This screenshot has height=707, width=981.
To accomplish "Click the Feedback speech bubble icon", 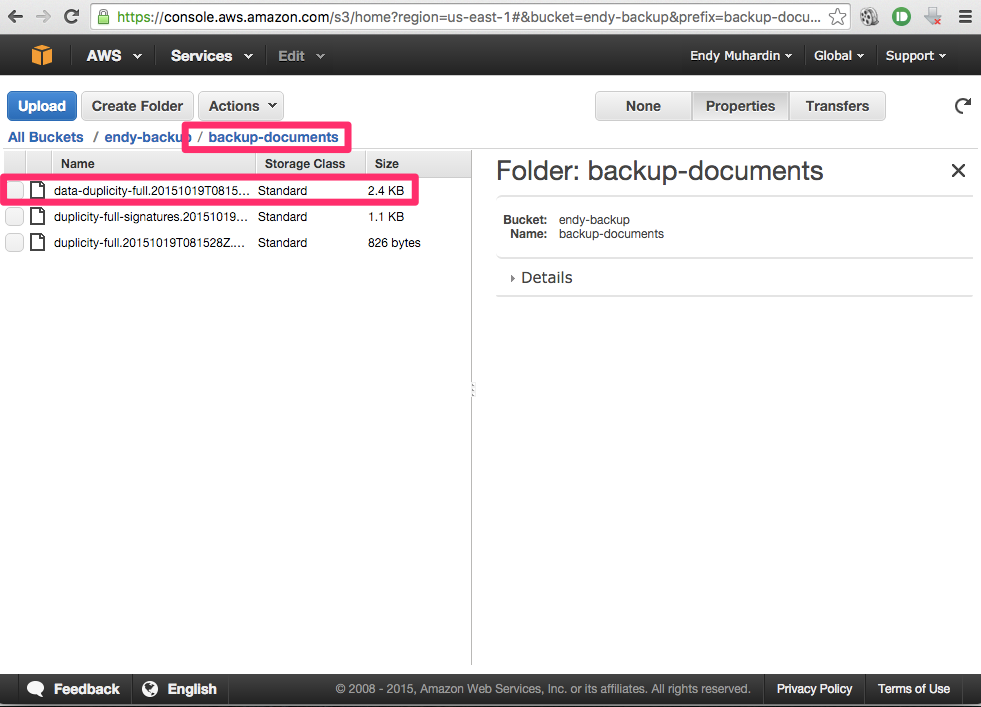I will pos(36,689).
